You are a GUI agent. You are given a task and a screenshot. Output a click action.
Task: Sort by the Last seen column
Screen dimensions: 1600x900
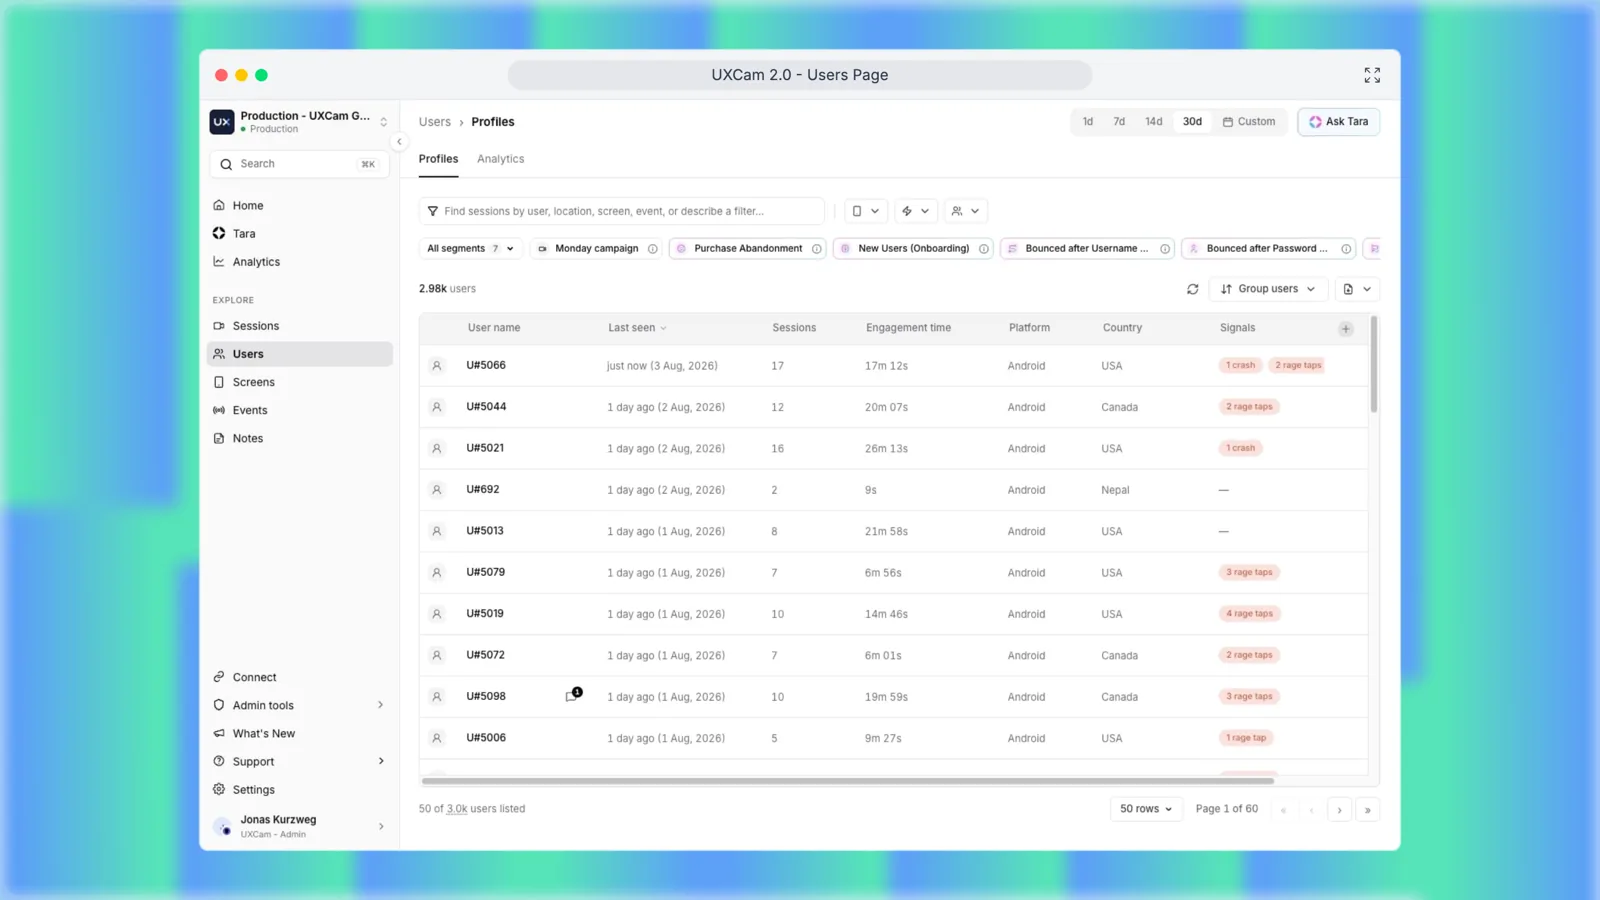pyautogui.click(x=637, y=328)
